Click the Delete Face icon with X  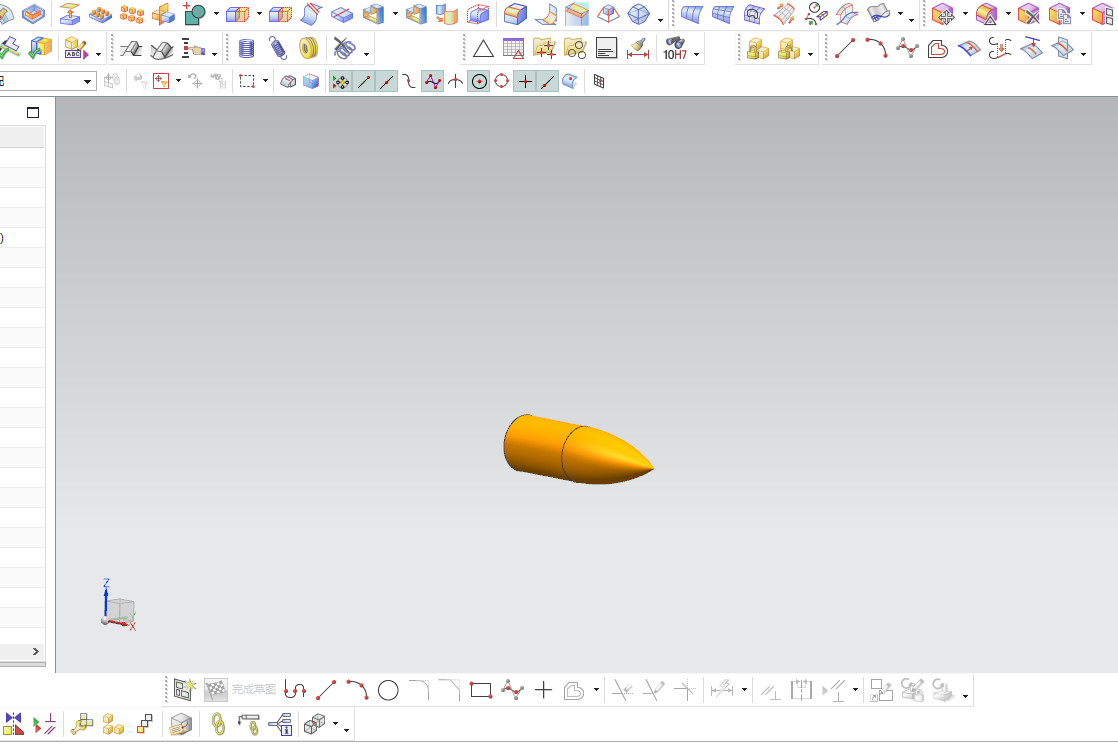(x=1028, y=14)
